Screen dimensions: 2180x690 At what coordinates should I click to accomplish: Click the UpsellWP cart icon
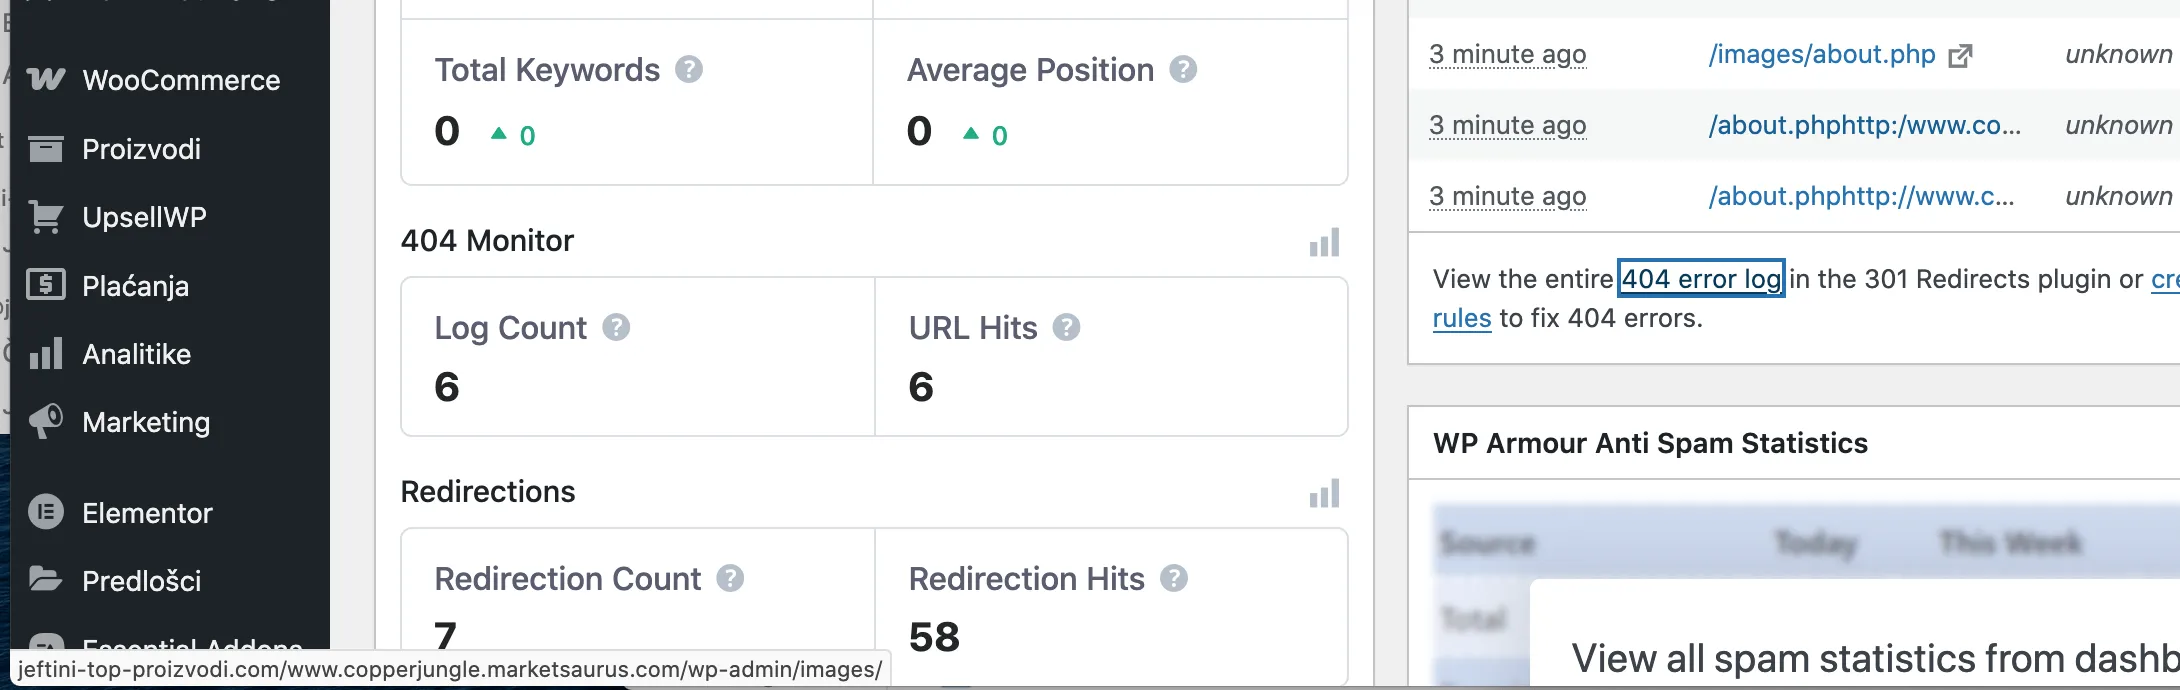(46, 217)
